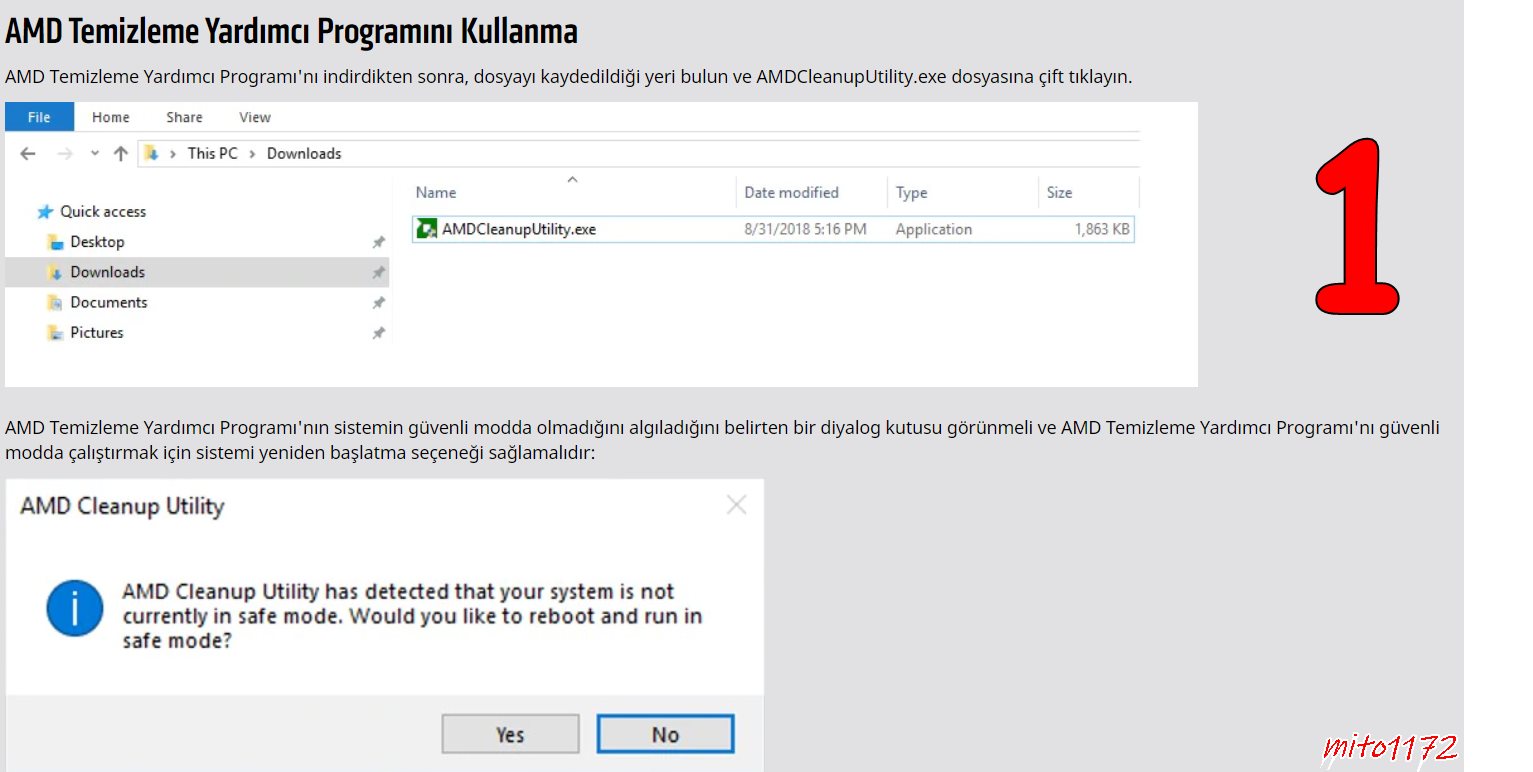Click the Application type cell
This screenshot has height=772, width=1533.
point(933,229)
